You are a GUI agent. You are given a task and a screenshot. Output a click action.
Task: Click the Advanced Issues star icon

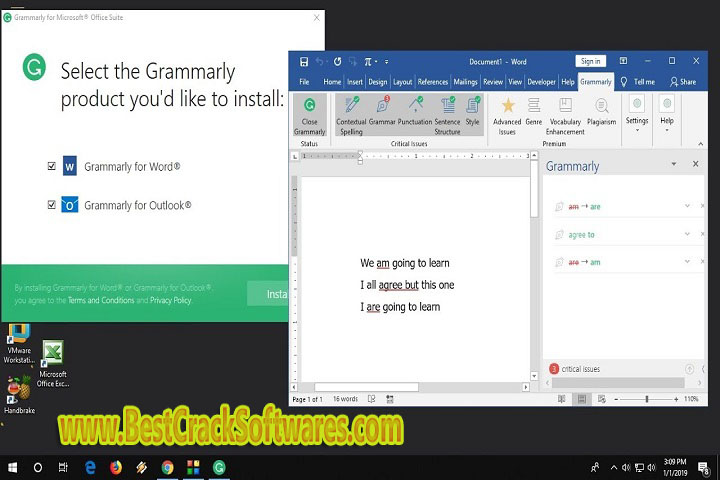(507, 106)
